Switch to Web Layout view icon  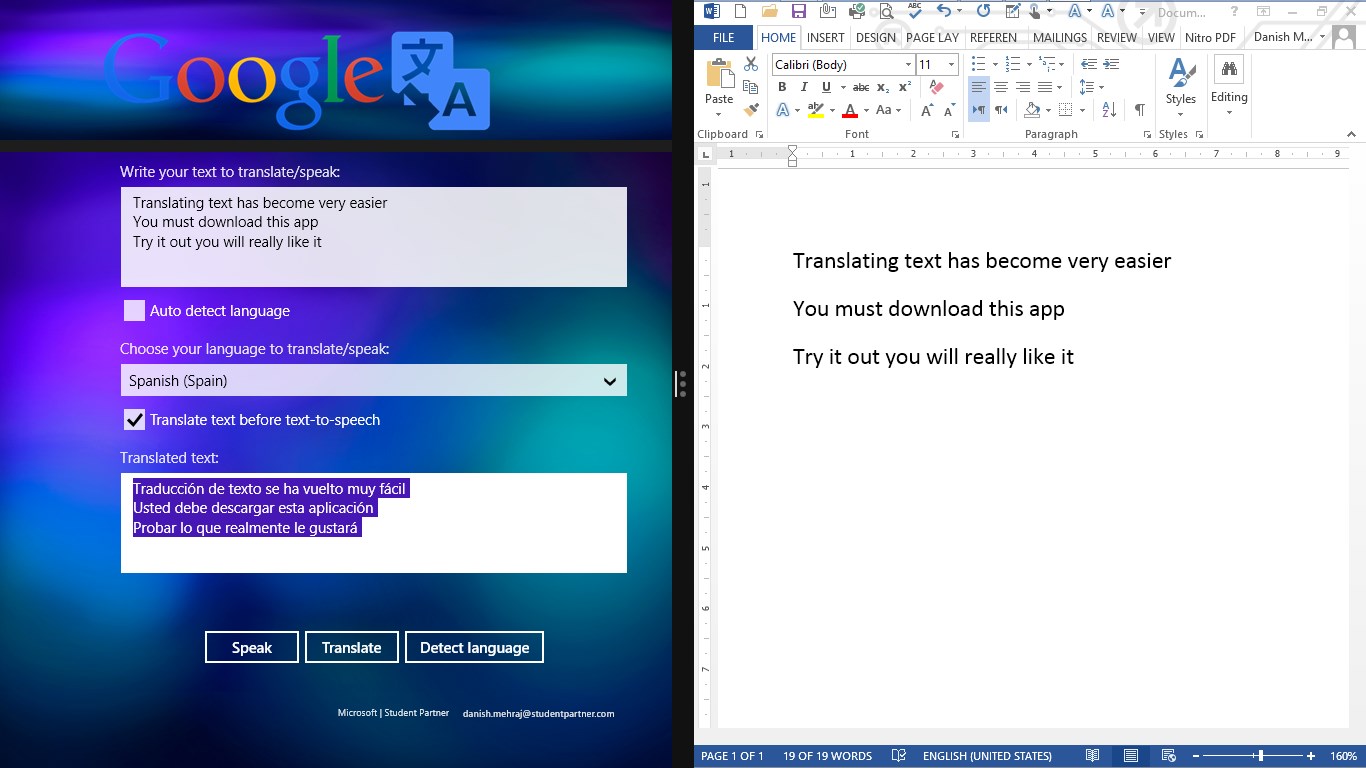[1167, 756]
